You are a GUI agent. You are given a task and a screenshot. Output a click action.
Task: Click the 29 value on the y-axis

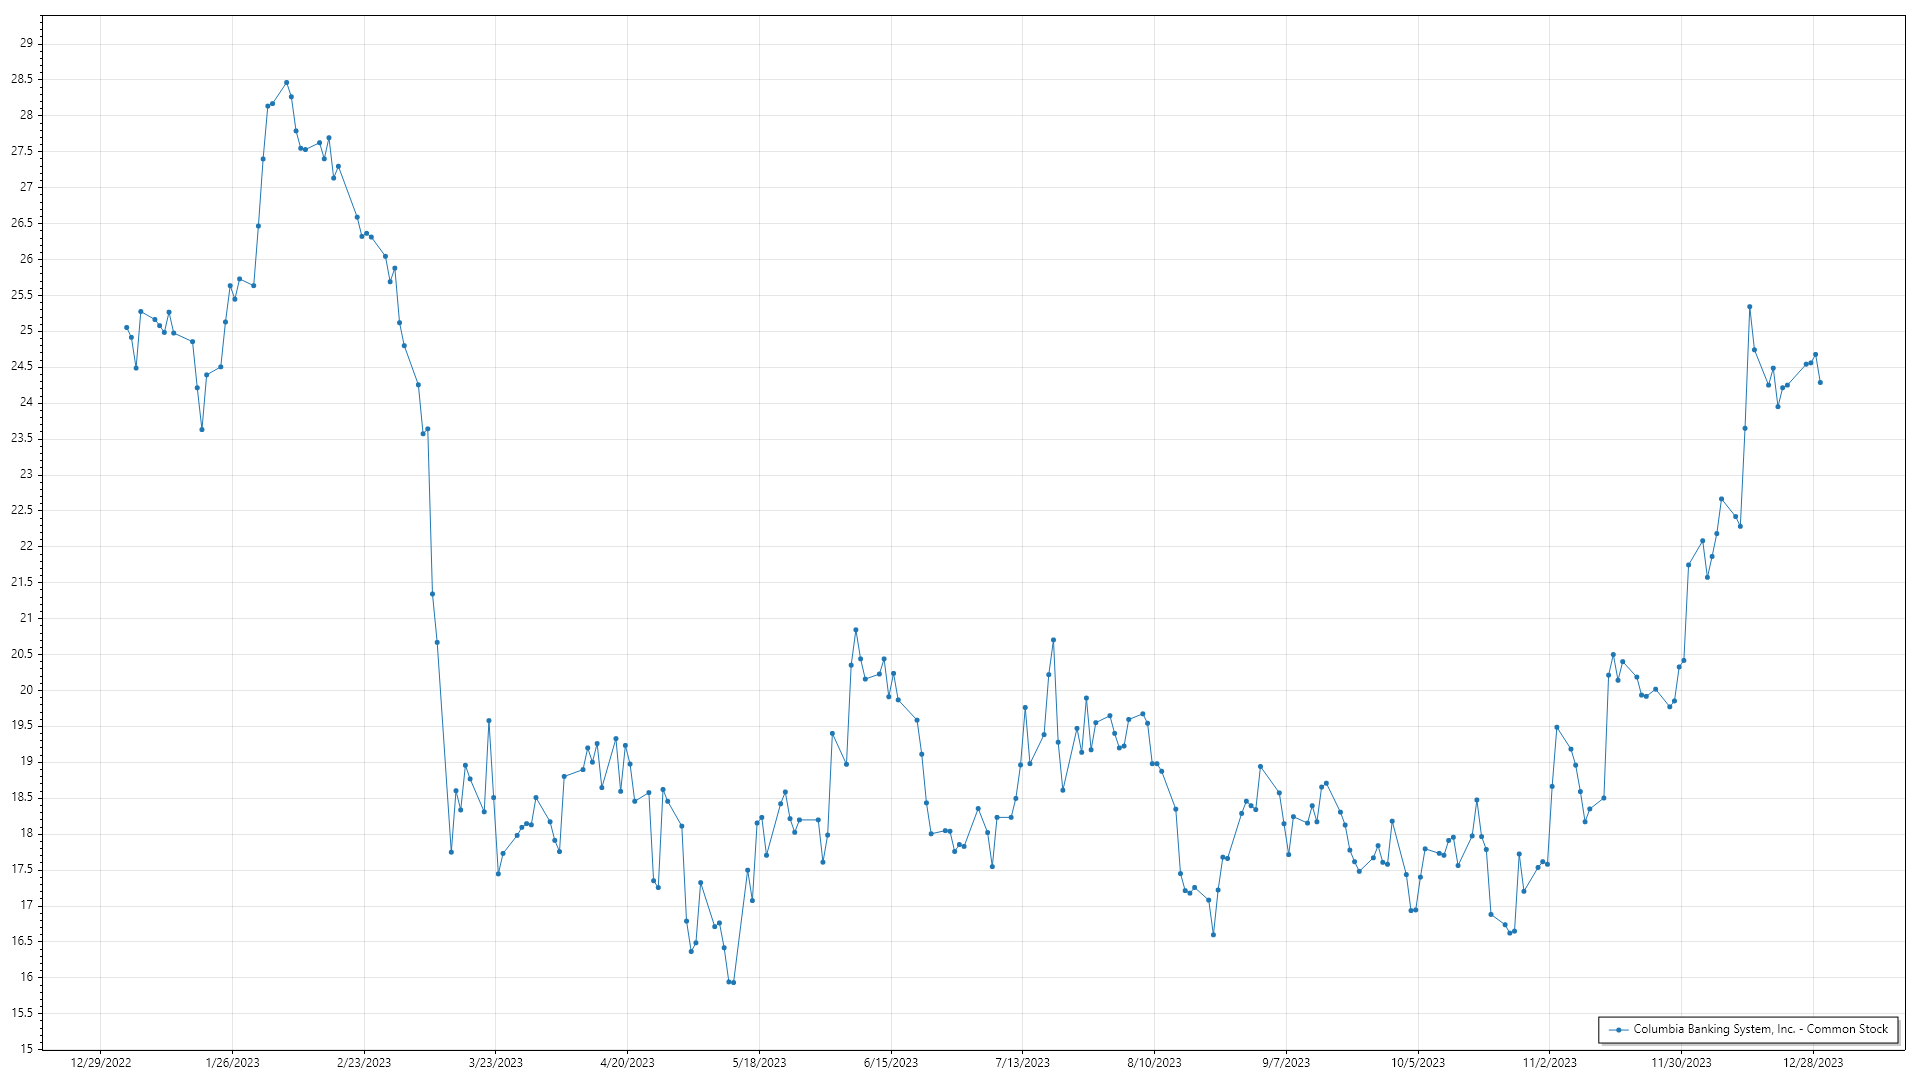pos(26,43)
